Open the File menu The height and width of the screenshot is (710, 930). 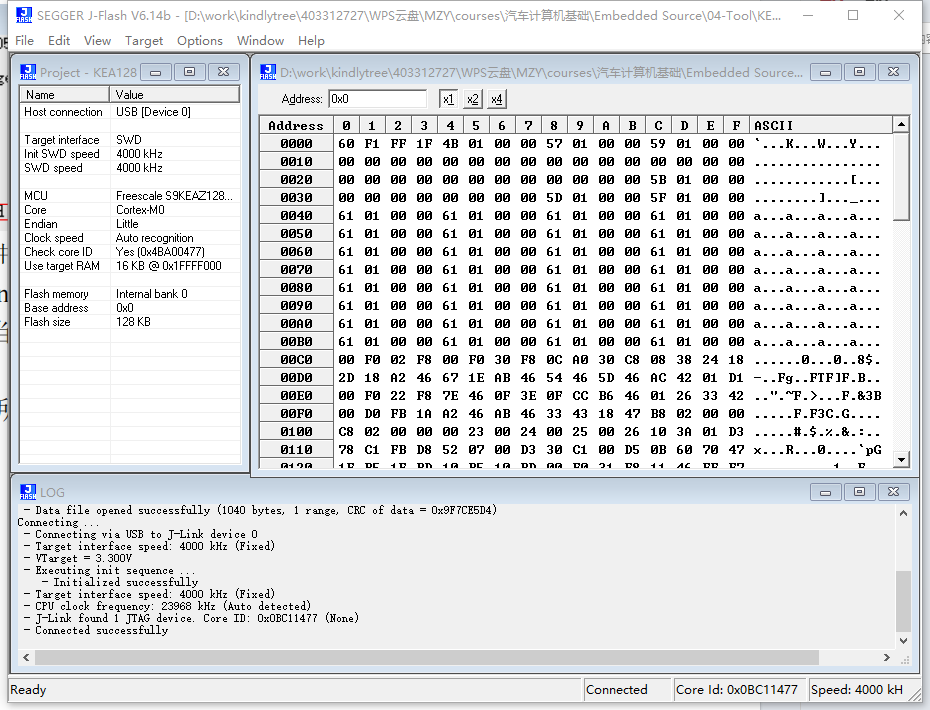[x=25, y=41]
